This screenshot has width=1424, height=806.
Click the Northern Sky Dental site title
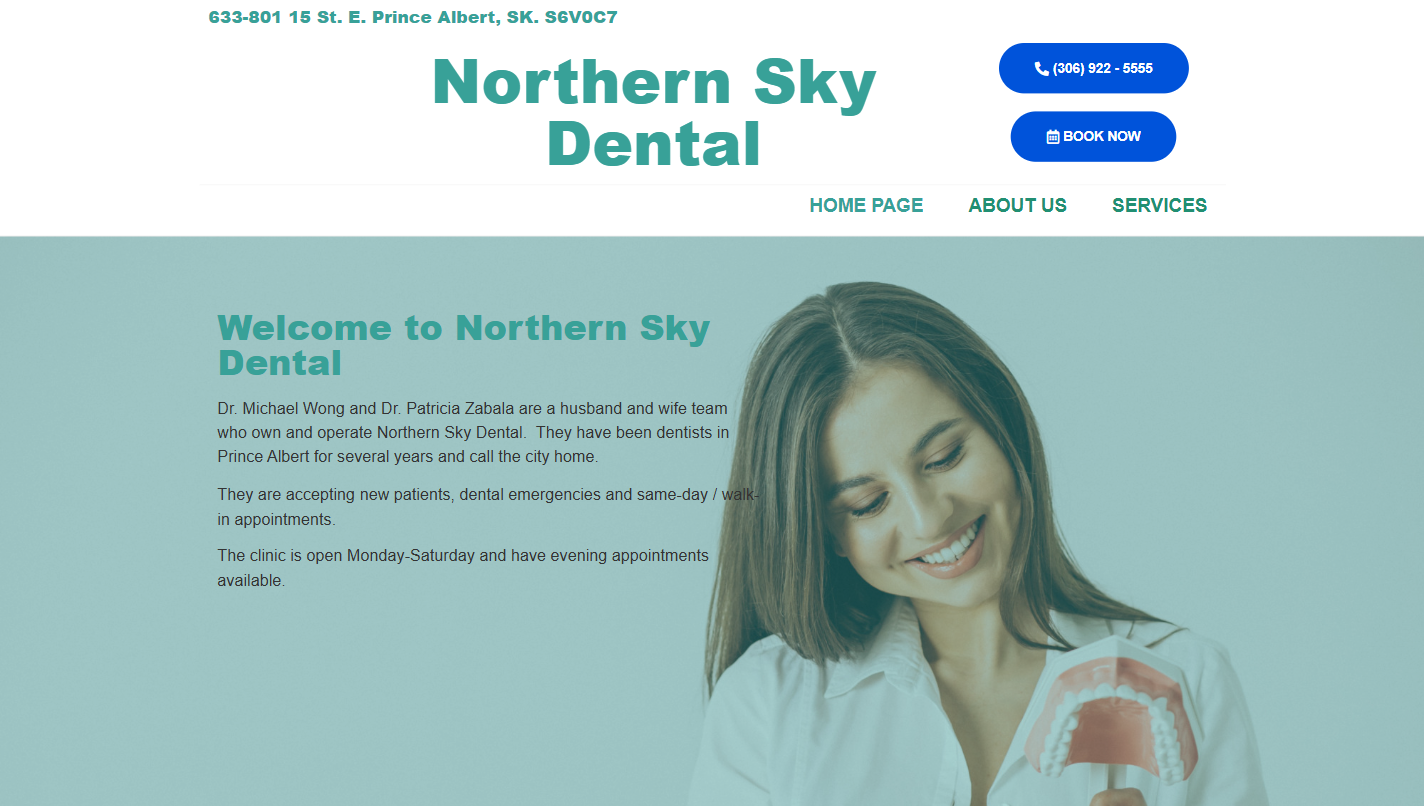654,112
